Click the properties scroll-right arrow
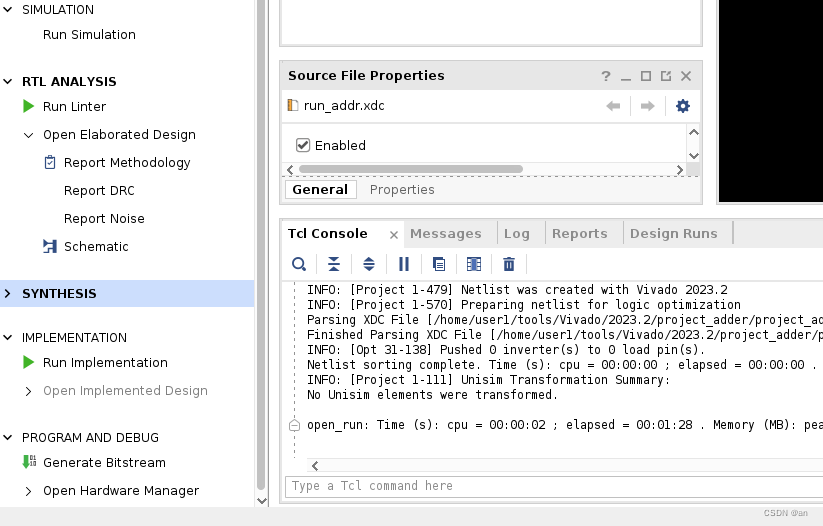 coord(680,170)
